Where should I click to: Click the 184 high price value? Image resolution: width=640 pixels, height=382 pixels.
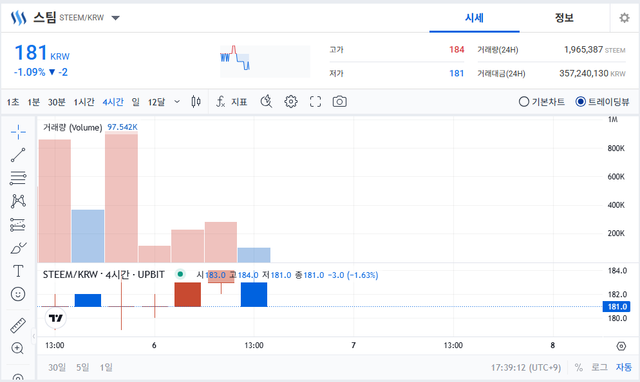coord(457,50)
